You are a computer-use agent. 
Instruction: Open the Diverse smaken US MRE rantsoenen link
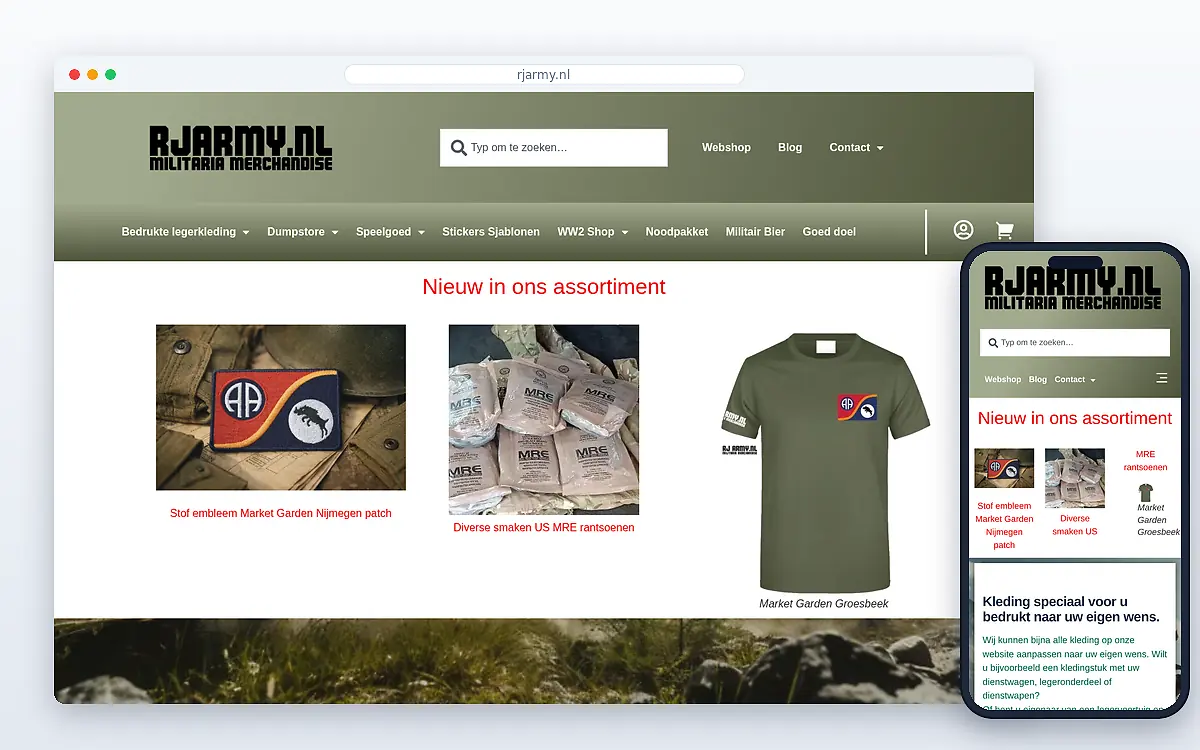(x=544, y=528)
